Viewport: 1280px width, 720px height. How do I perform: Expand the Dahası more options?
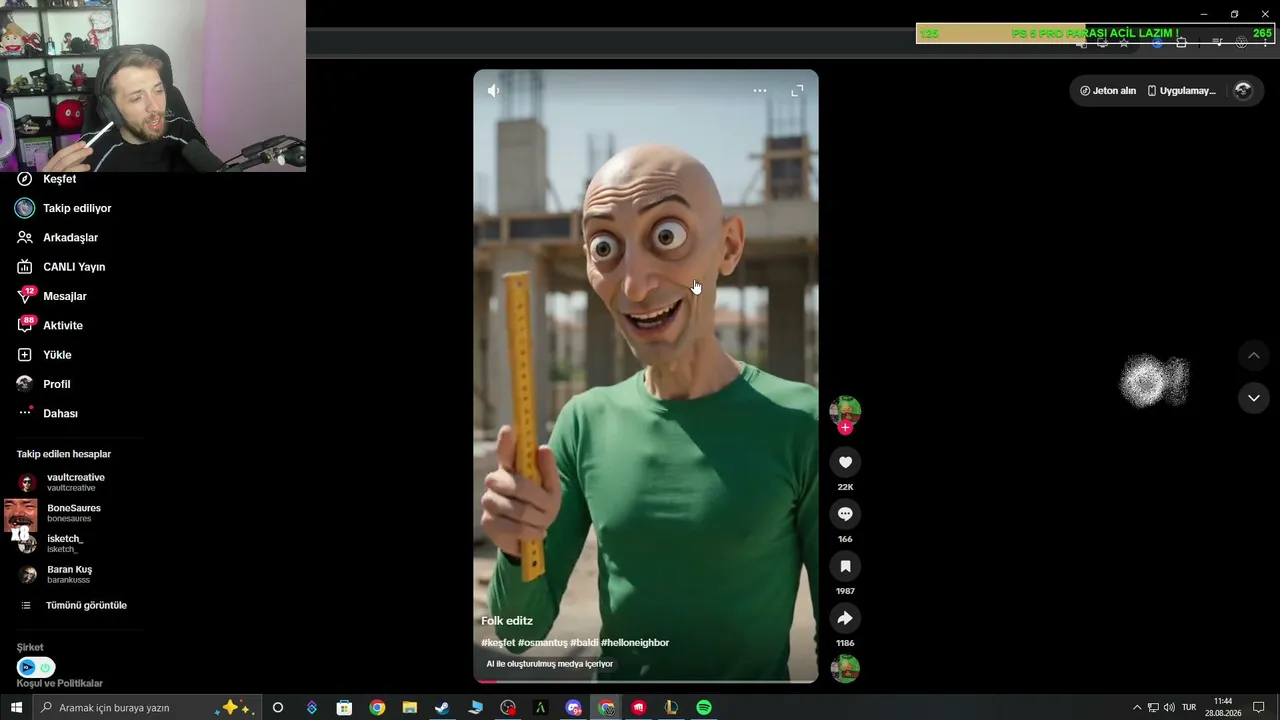click(x=48, y=413)
